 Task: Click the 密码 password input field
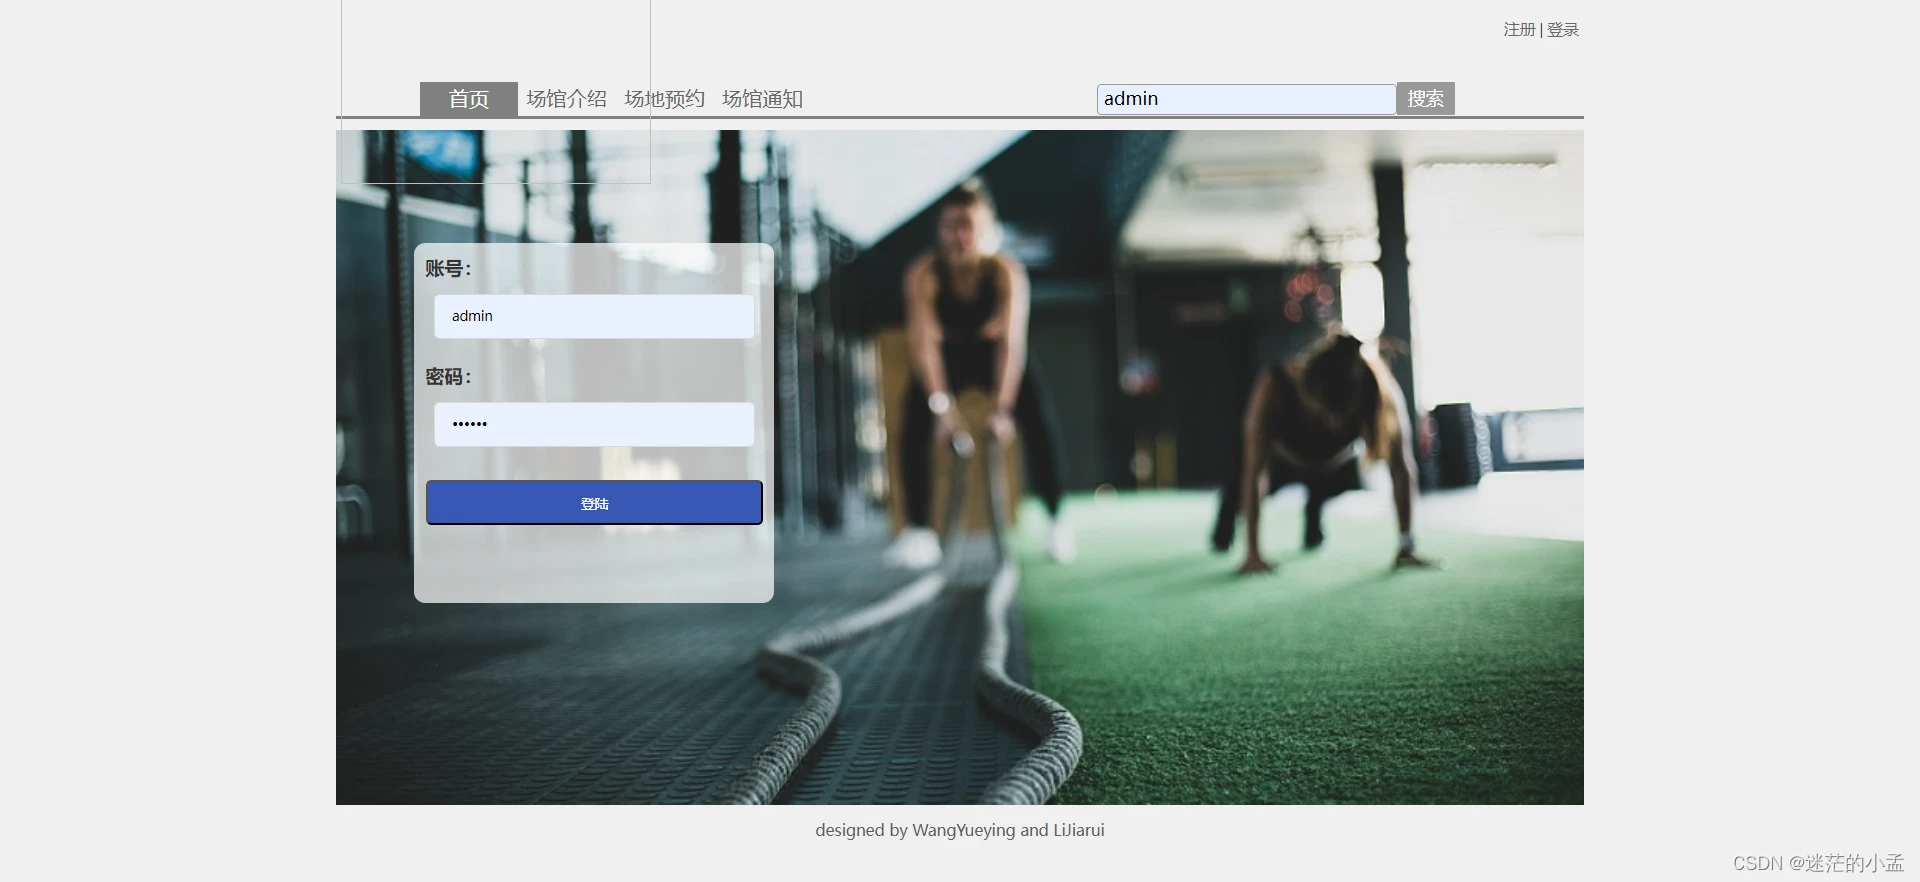(x=594, y=424)
